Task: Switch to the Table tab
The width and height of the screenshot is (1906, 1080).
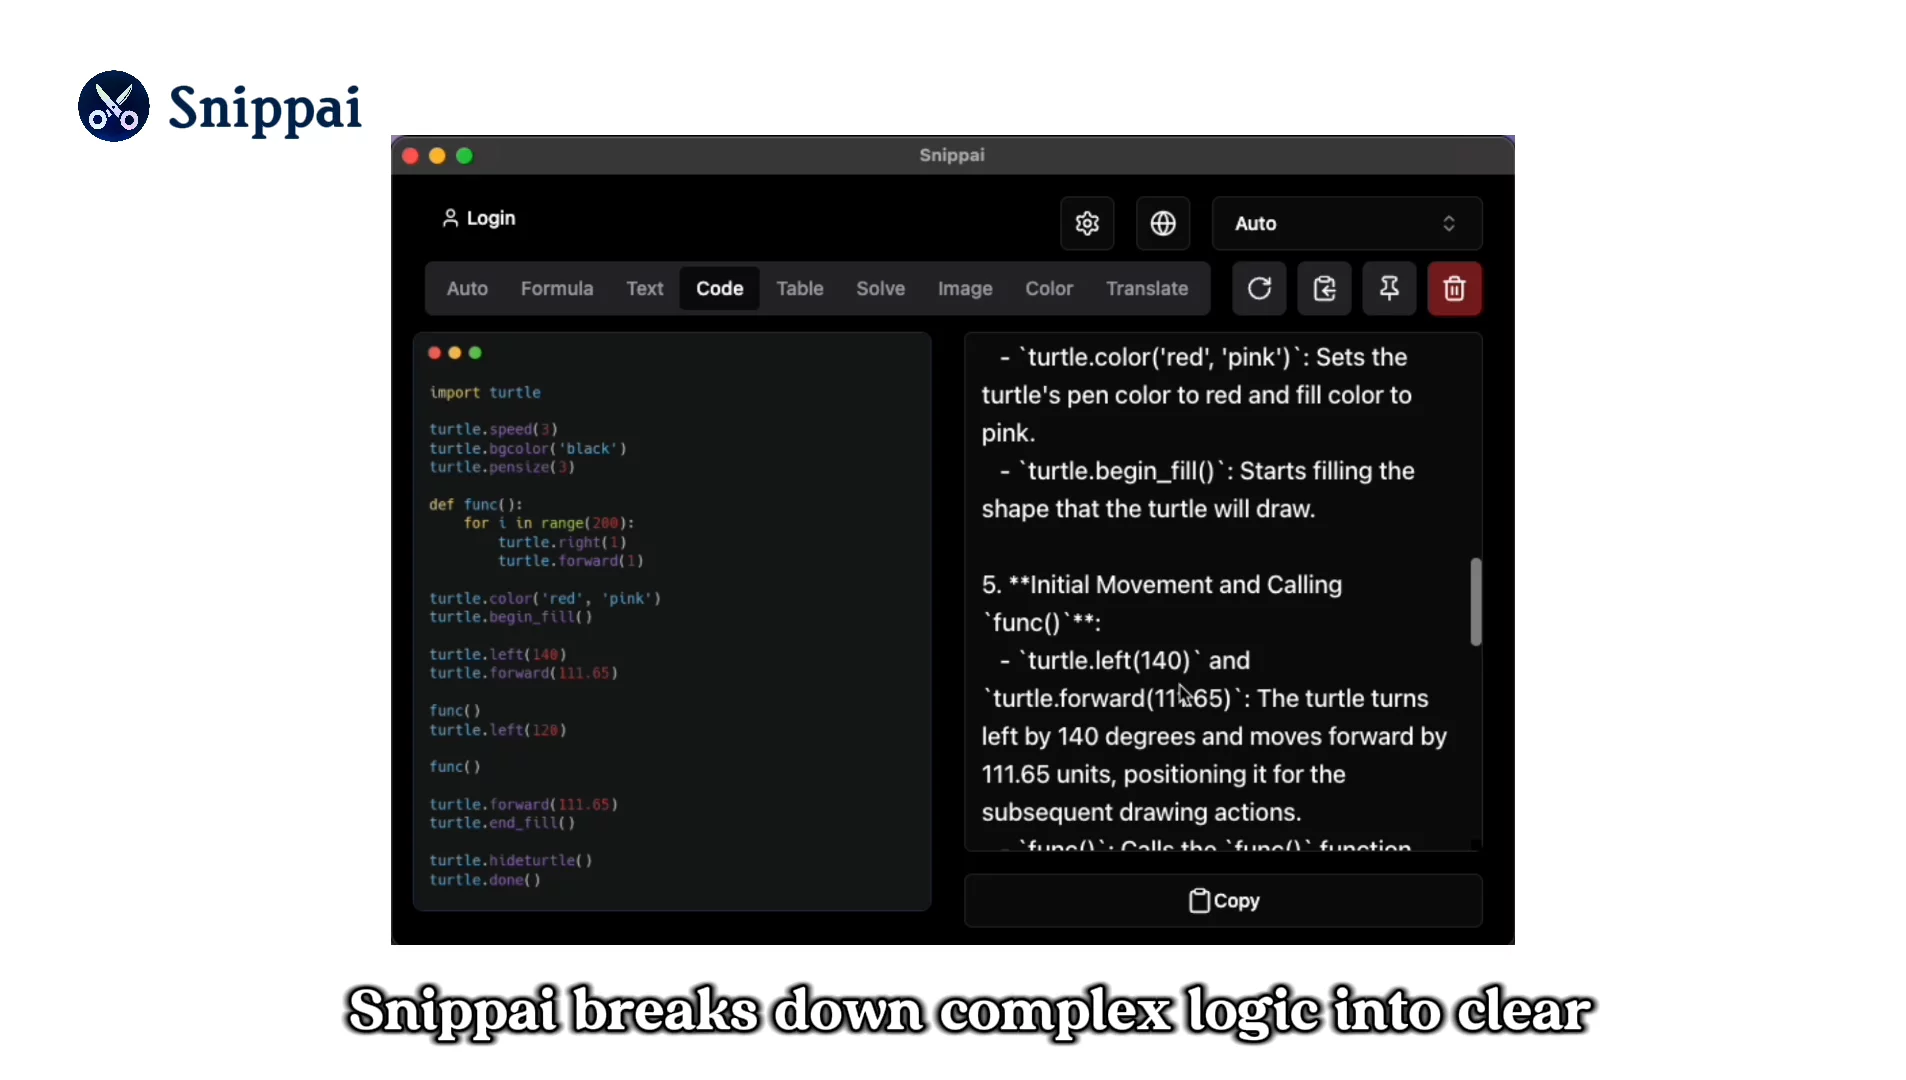Action: [800, 289]
